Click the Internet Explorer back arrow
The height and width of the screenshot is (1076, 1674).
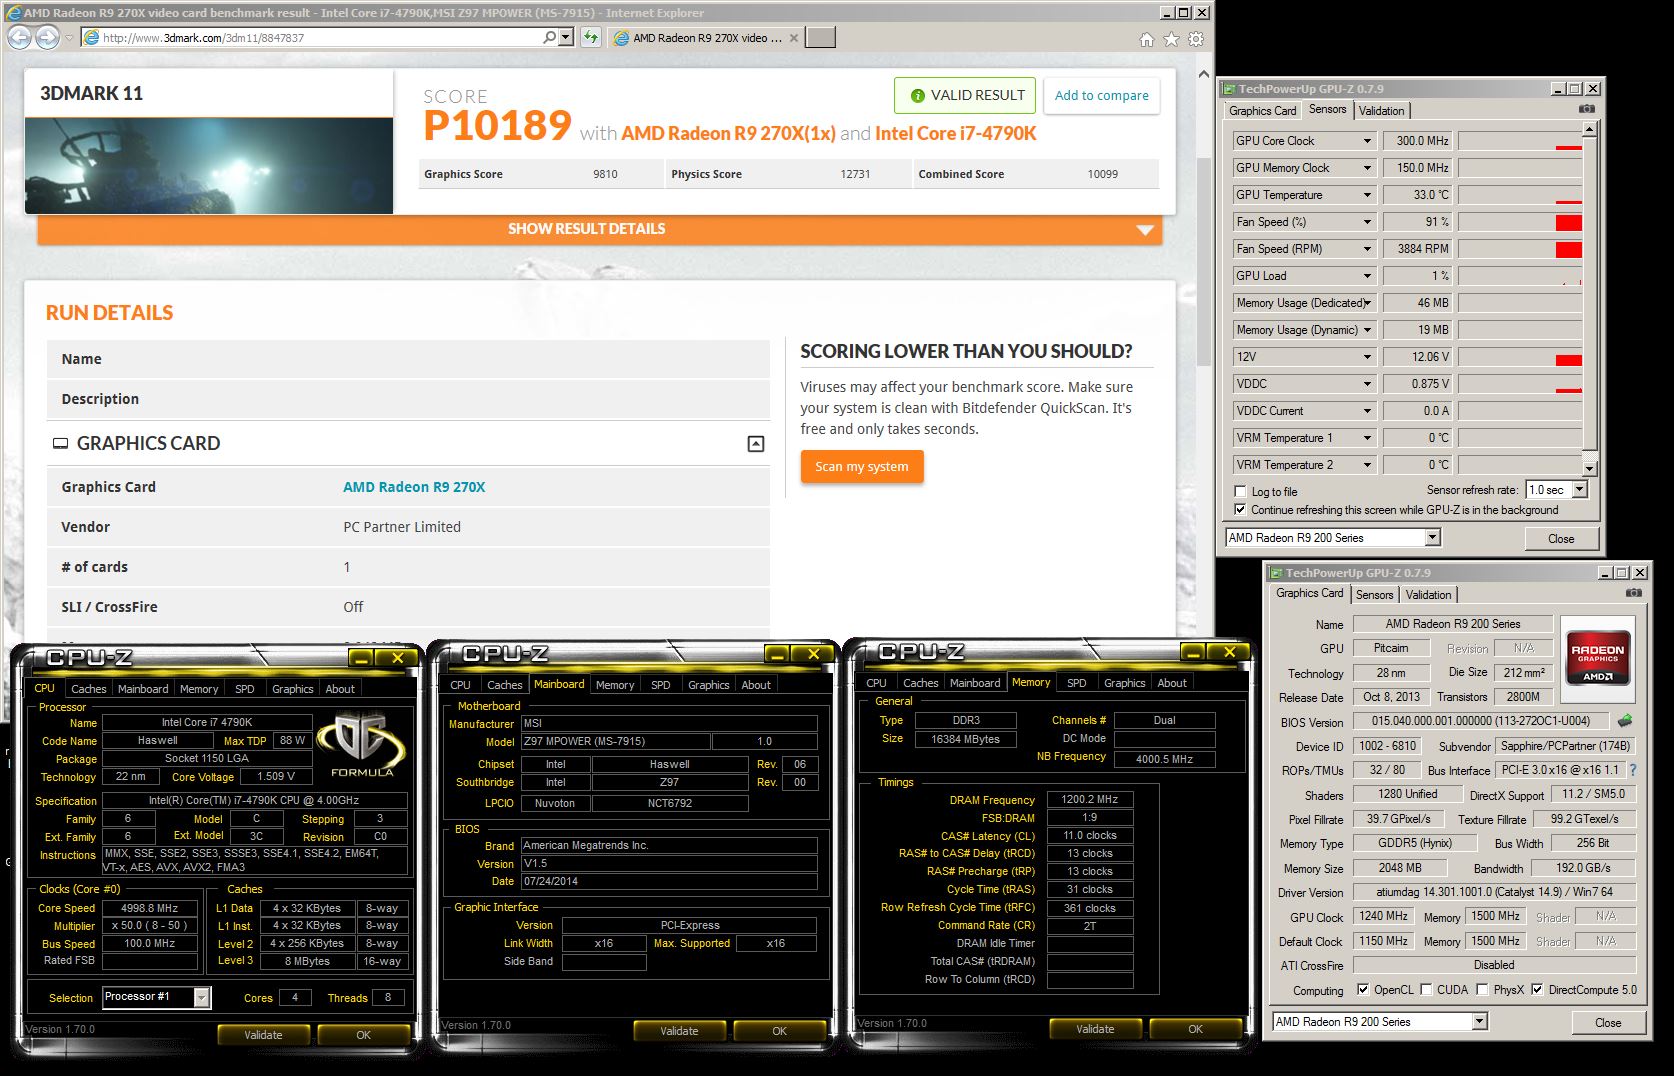pos(19,38)
